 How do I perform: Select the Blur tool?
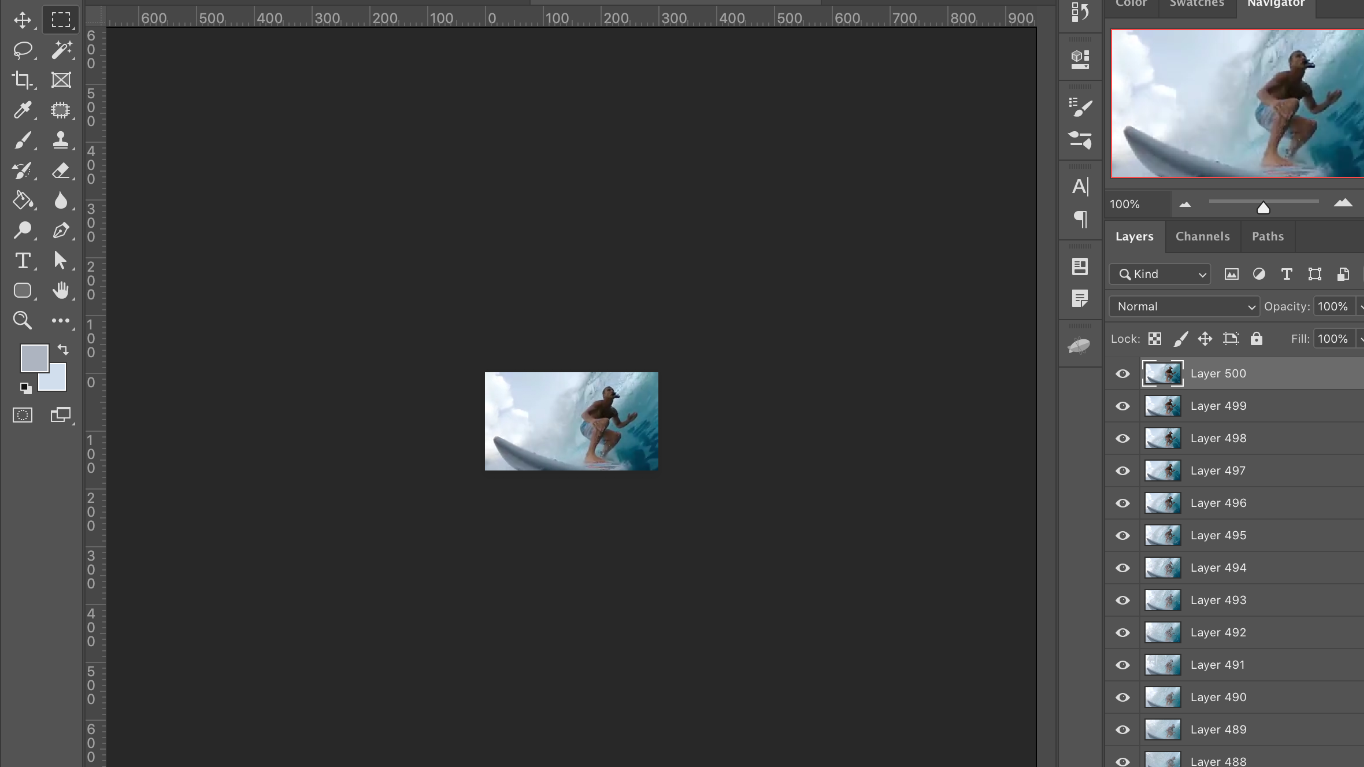tap(61, 200)
